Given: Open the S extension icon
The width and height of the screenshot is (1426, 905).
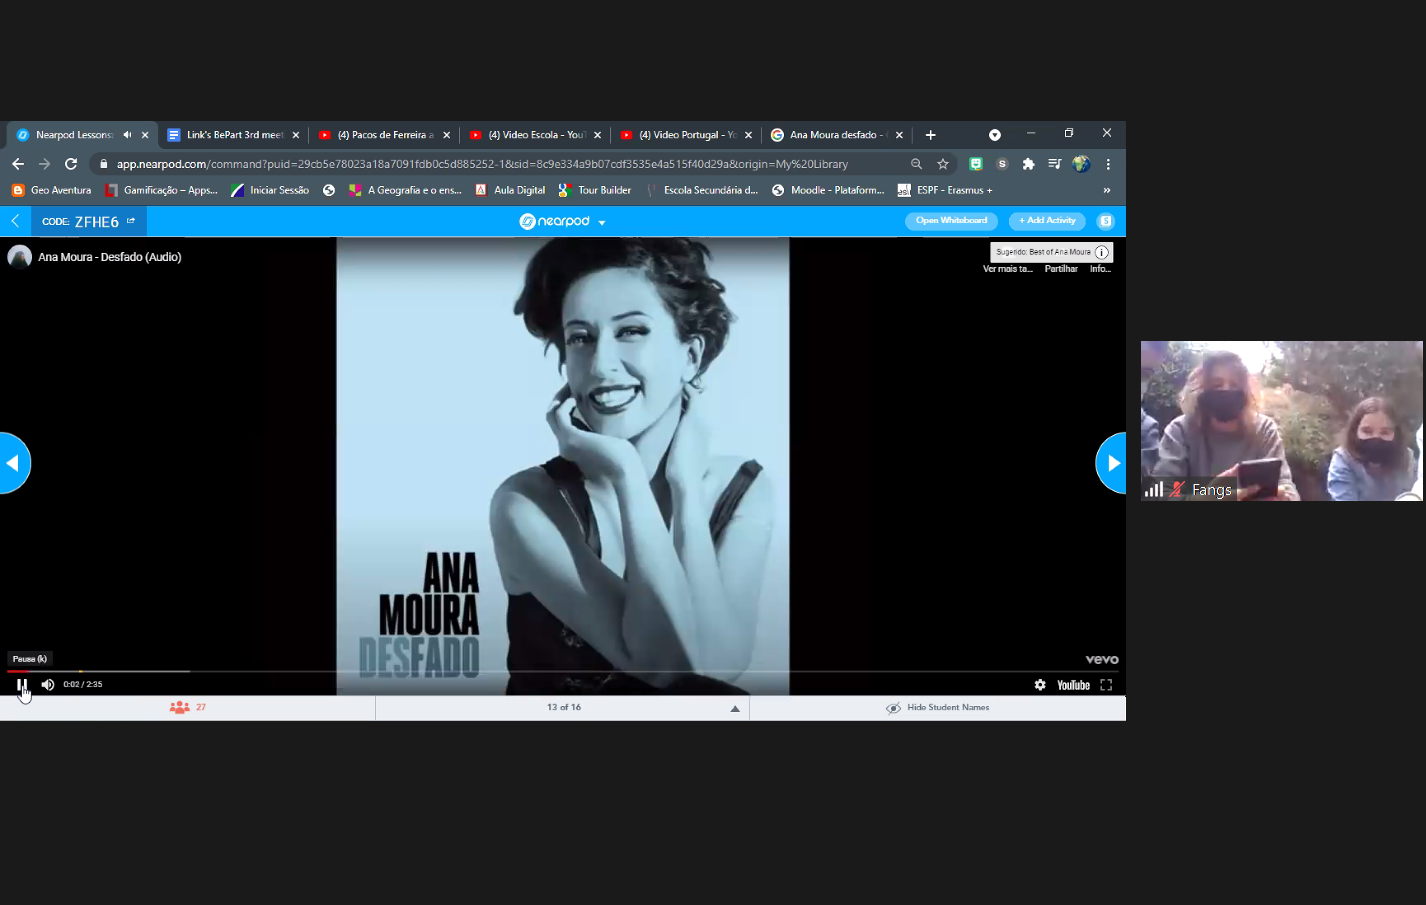Looking at the screenshot, I should (x=1002, y=164).
